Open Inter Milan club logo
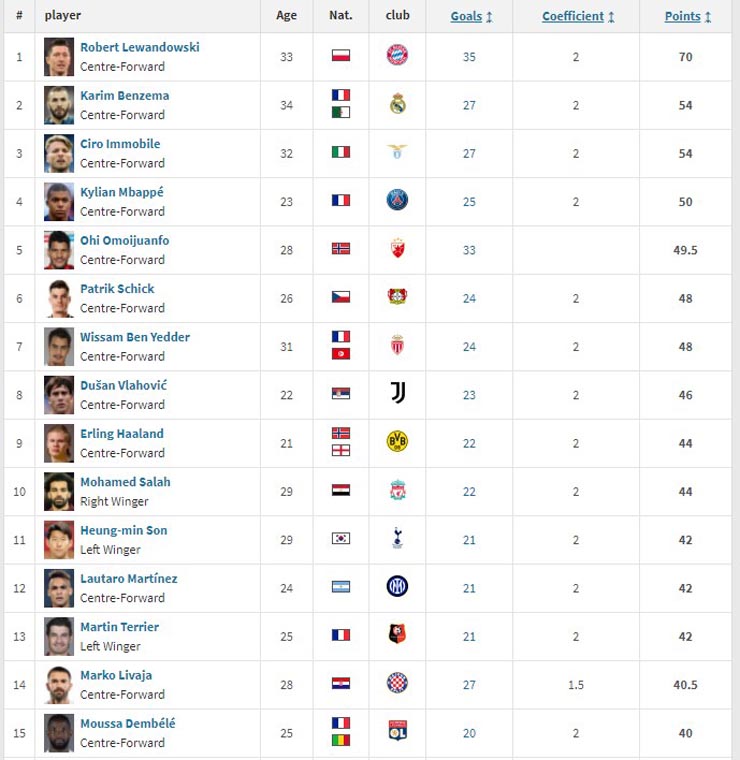This screenshot has width=740, height=760. pos(397,587)
